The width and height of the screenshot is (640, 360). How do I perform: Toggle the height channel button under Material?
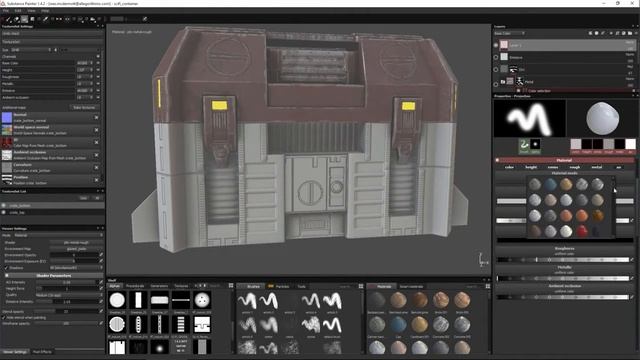point(531,167)
